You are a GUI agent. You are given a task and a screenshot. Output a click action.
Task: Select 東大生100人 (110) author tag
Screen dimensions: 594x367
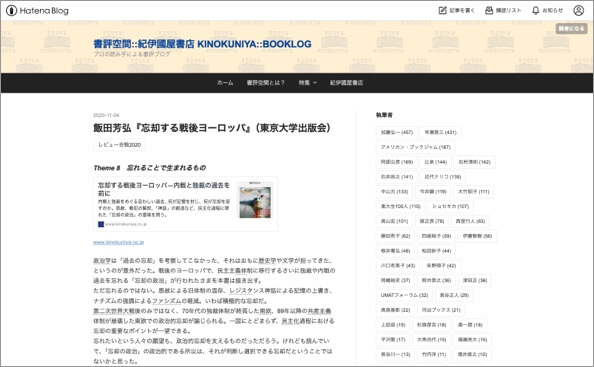[x=400, y=206]
